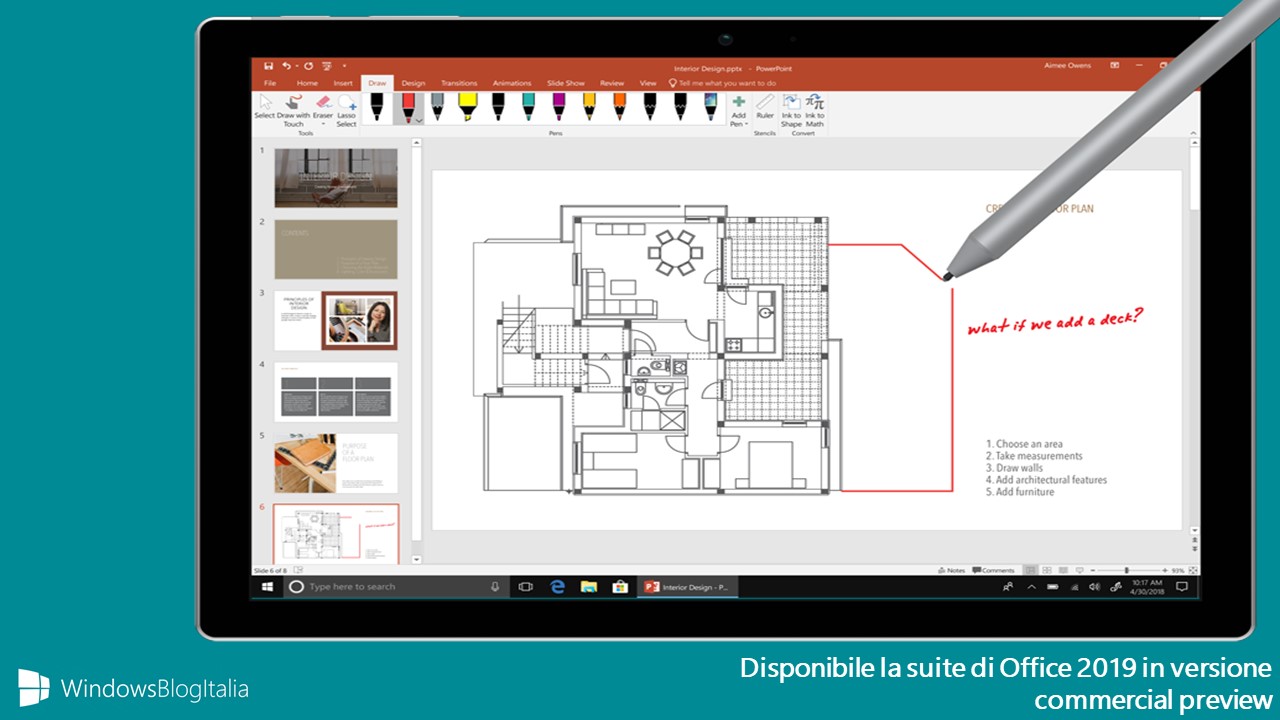This screenshot has width=1280, height=720.
Task: Open Task View on taskbar
Action: (526, 587)
